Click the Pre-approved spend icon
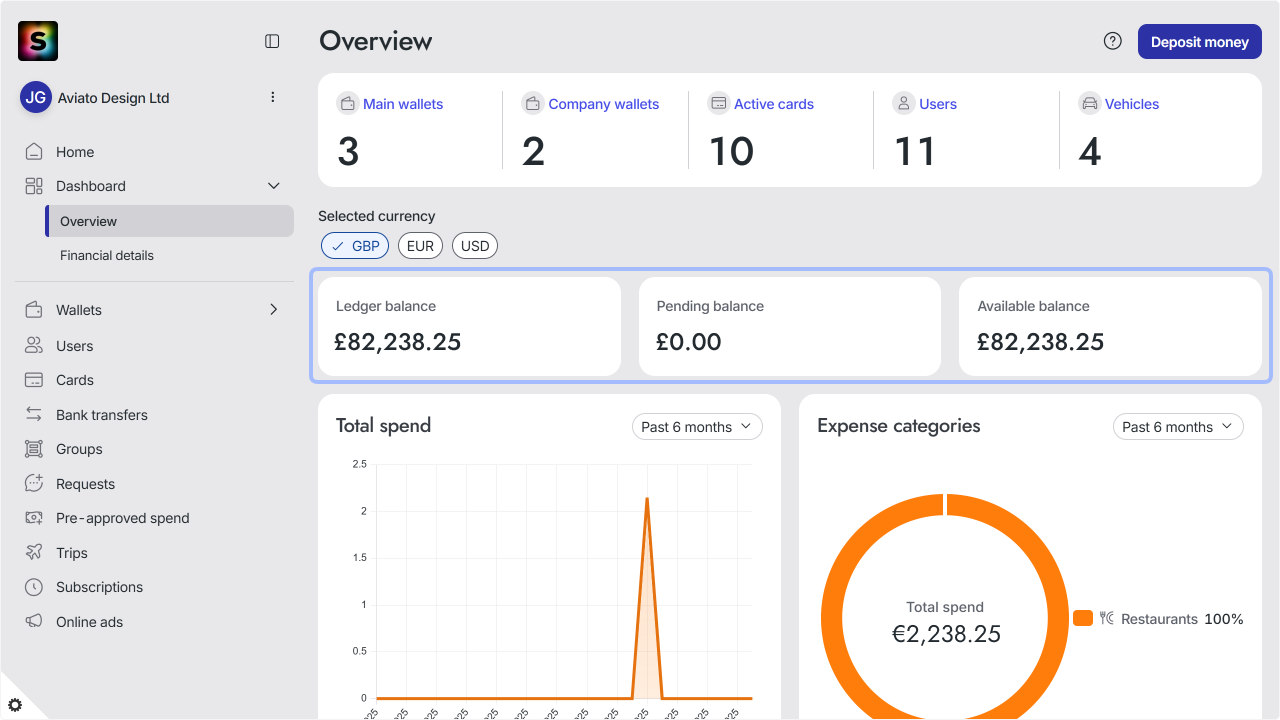This screenshot has height=720, width=1280. 34,518
